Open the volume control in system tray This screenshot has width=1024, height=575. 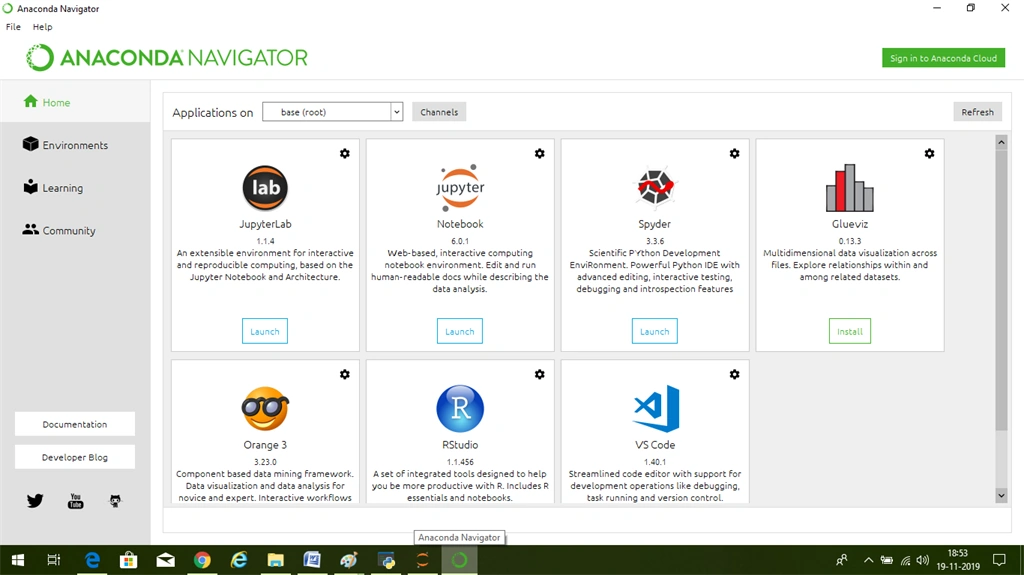tap(923, 560)
